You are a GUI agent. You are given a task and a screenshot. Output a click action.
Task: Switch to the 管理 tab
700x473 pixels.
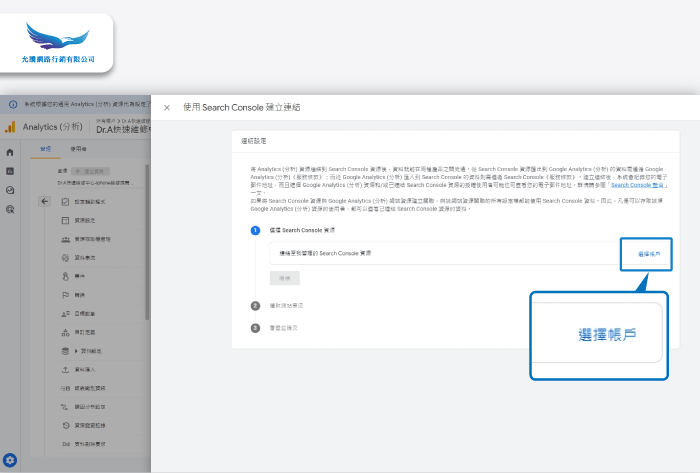(x=44, y=148)
